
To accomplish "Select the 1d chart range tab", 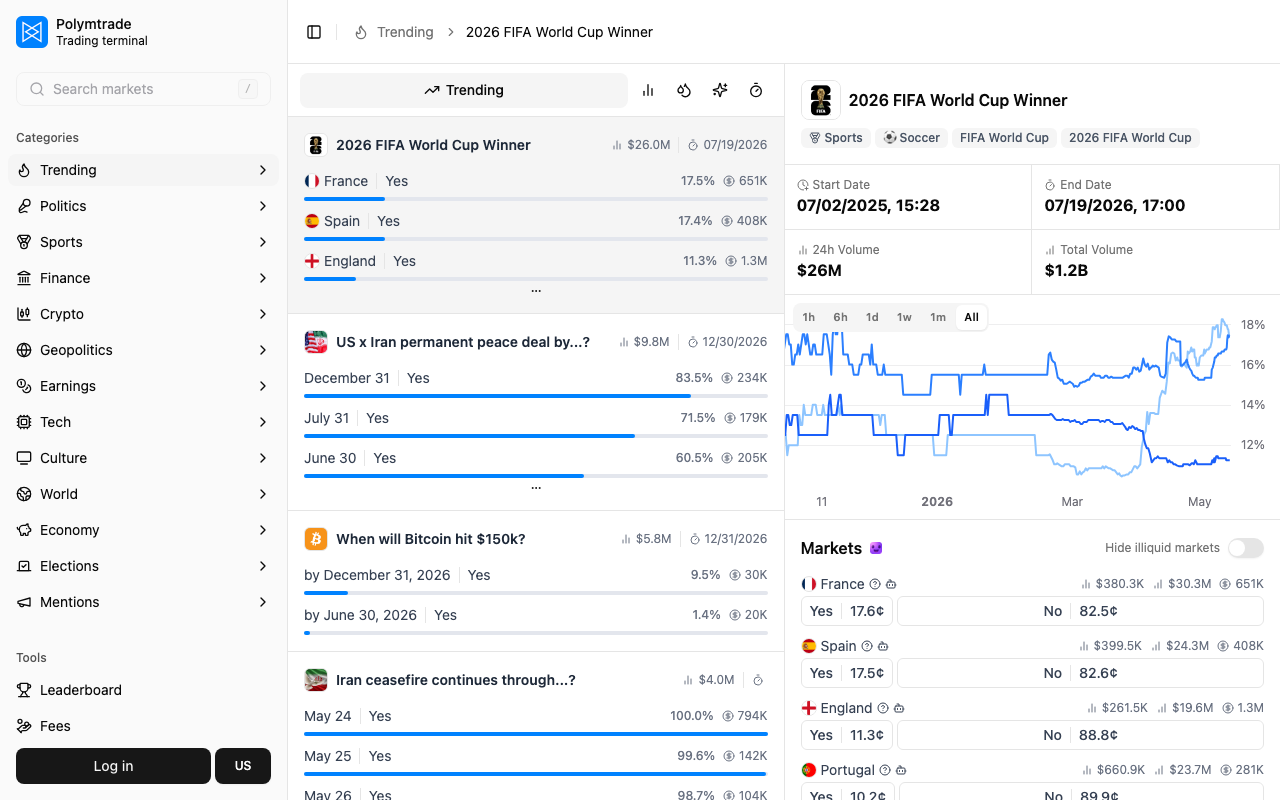I will click(872, 317).
